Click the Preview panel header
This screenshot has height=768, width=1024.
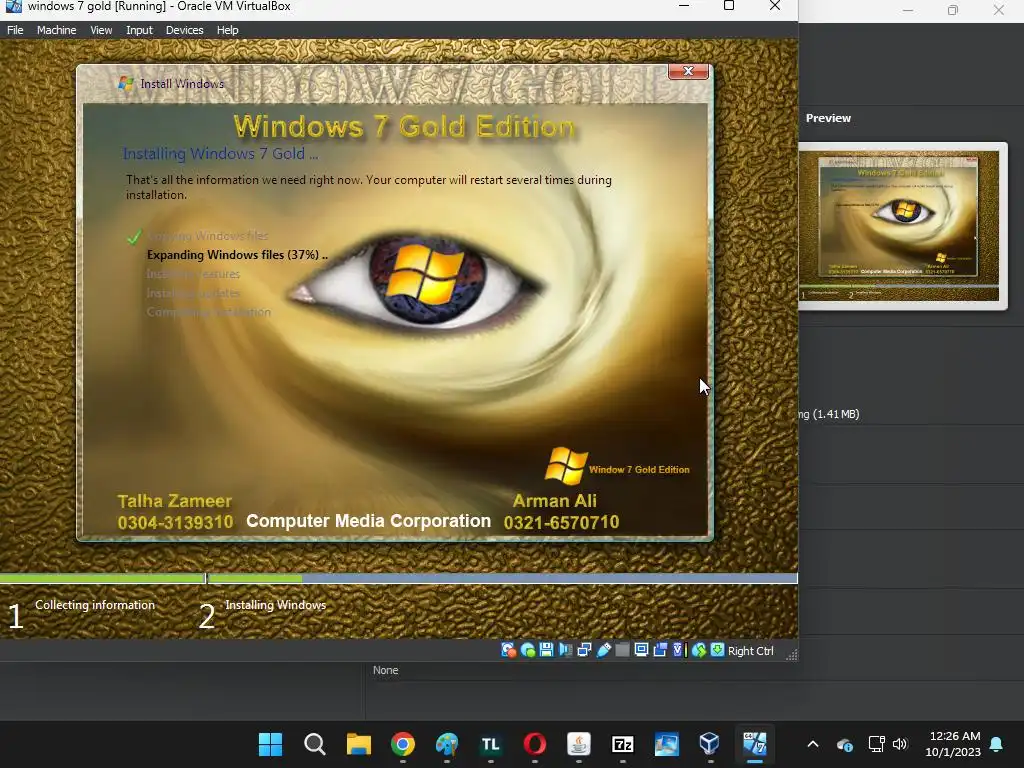coord(828,118)
